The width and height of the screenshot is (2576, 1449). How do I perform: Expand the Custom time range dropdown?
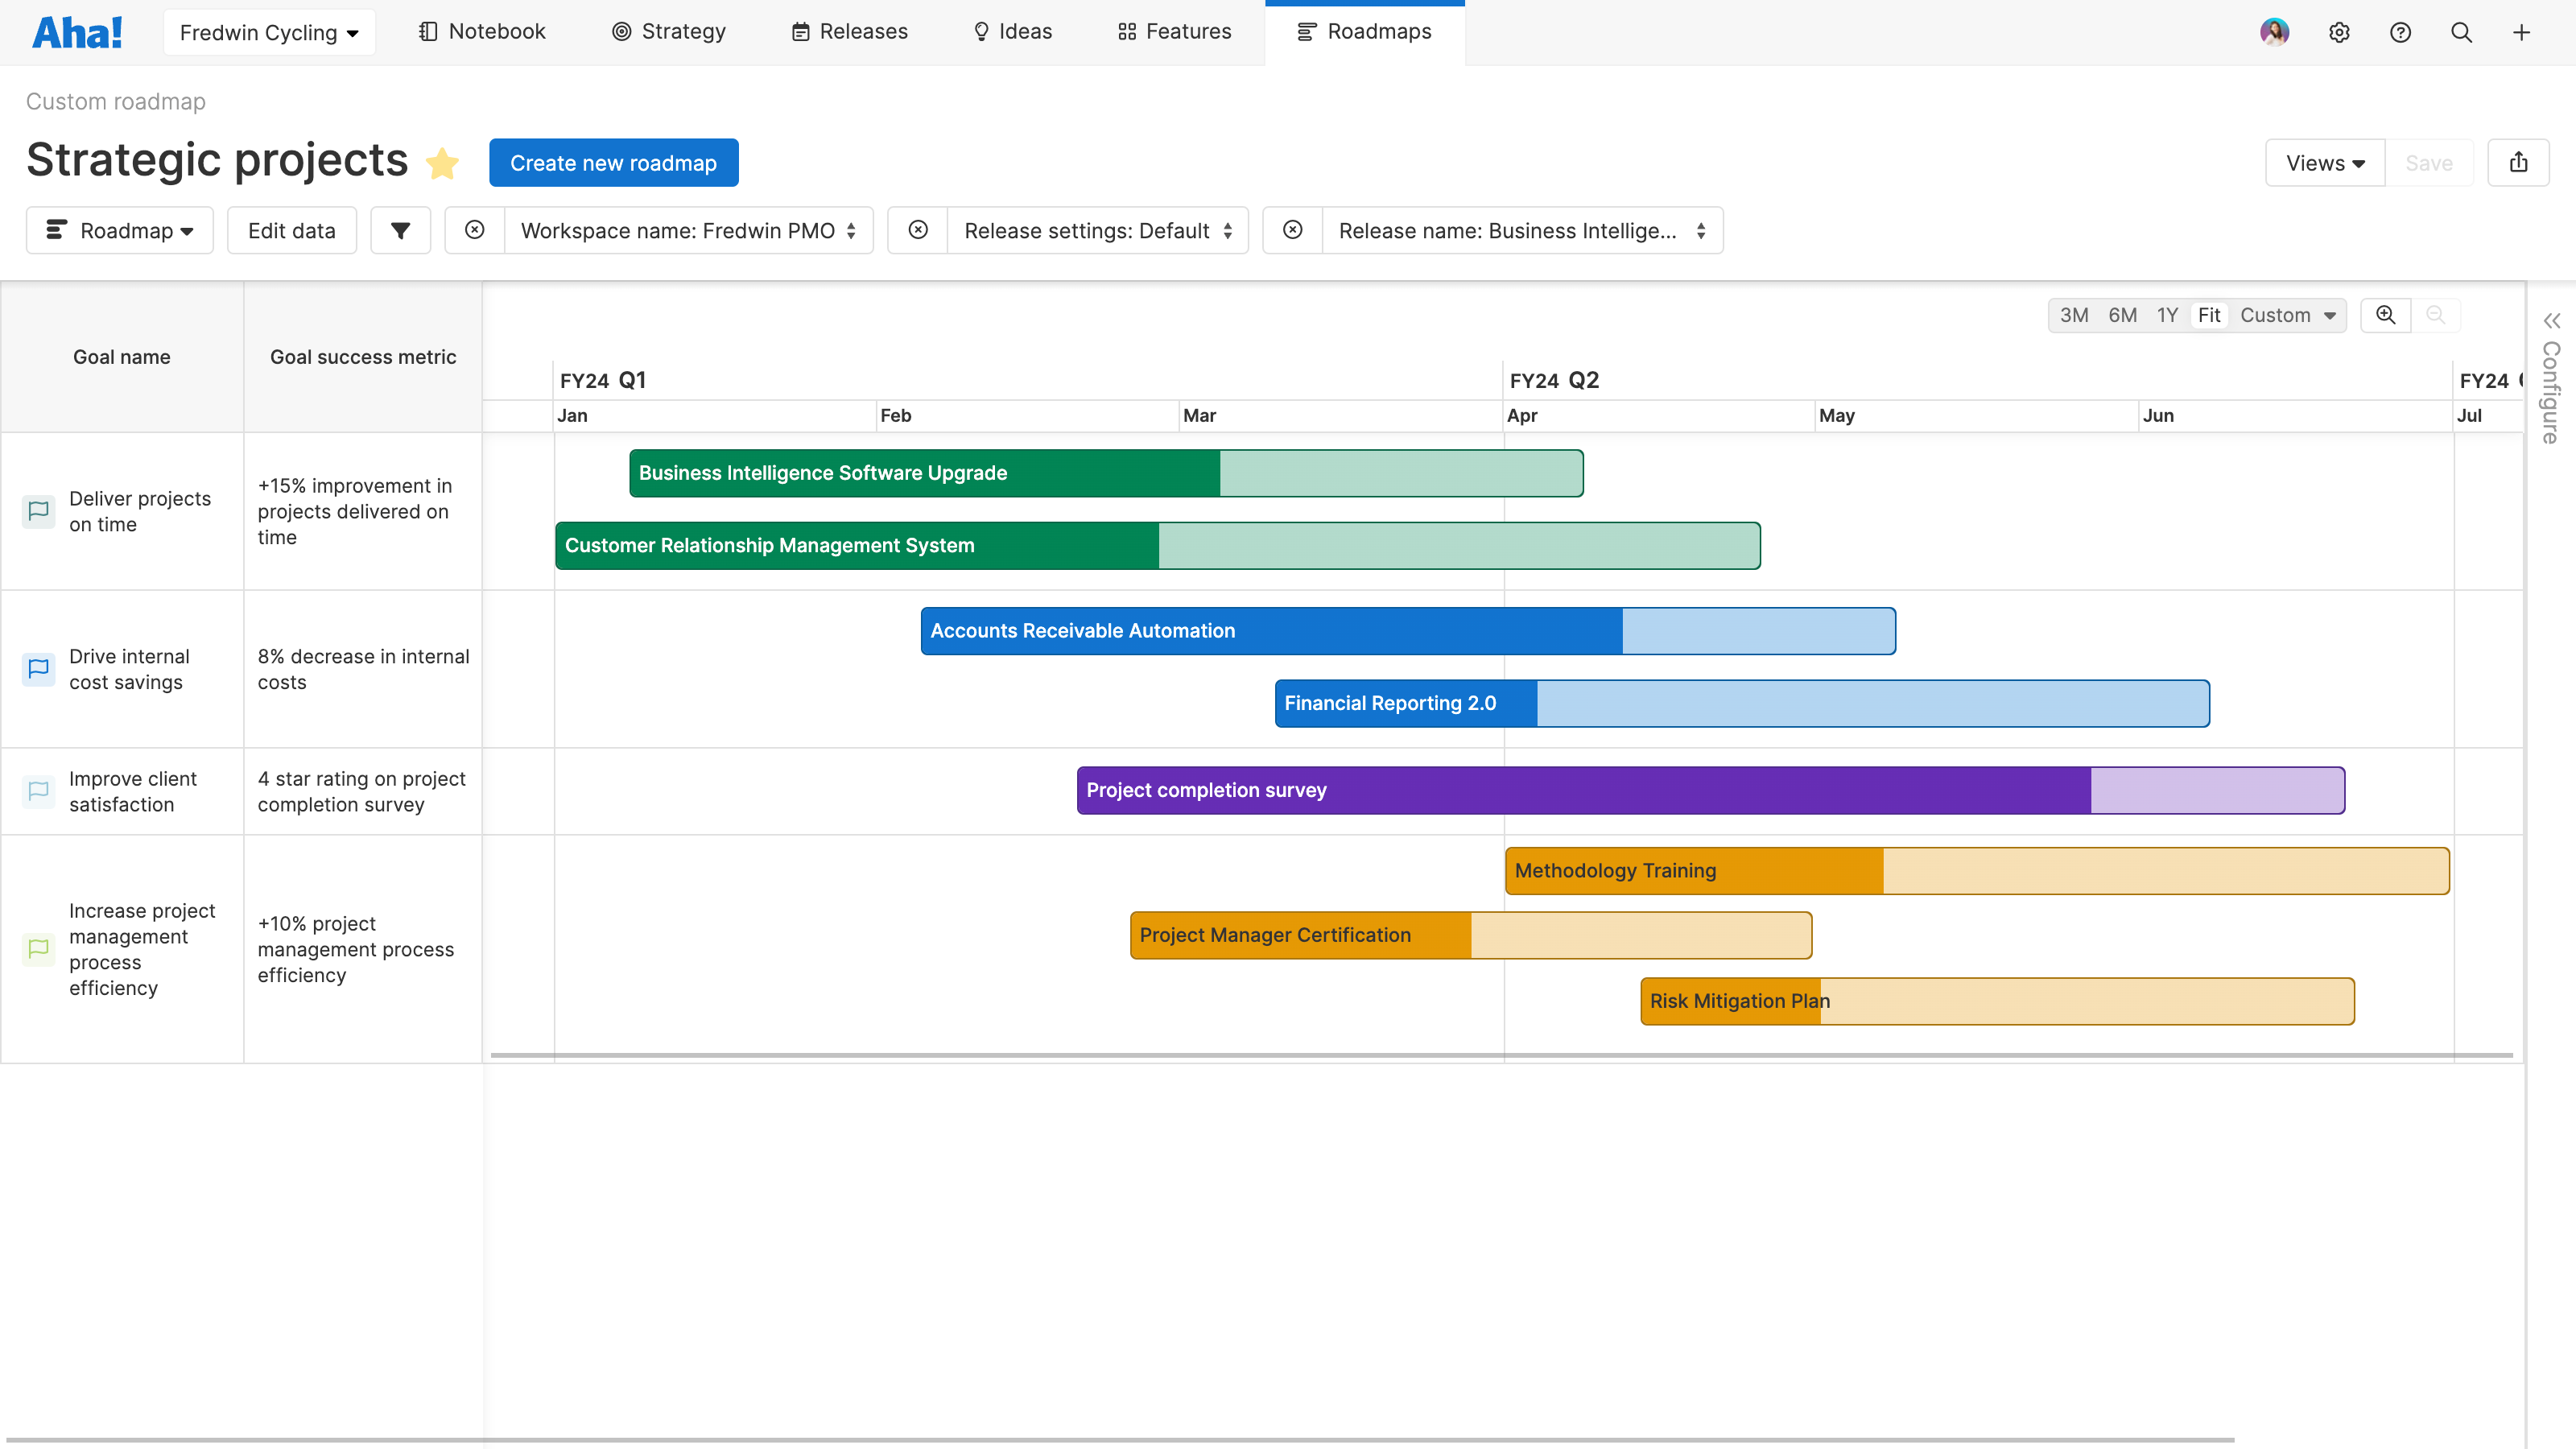(2286, 315)
